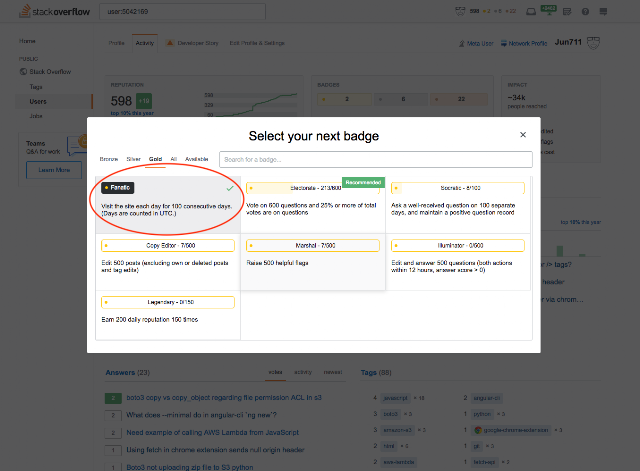
Task: Click the user avatar in top bar
Action: pyautogui.click(x=460, y=11)
